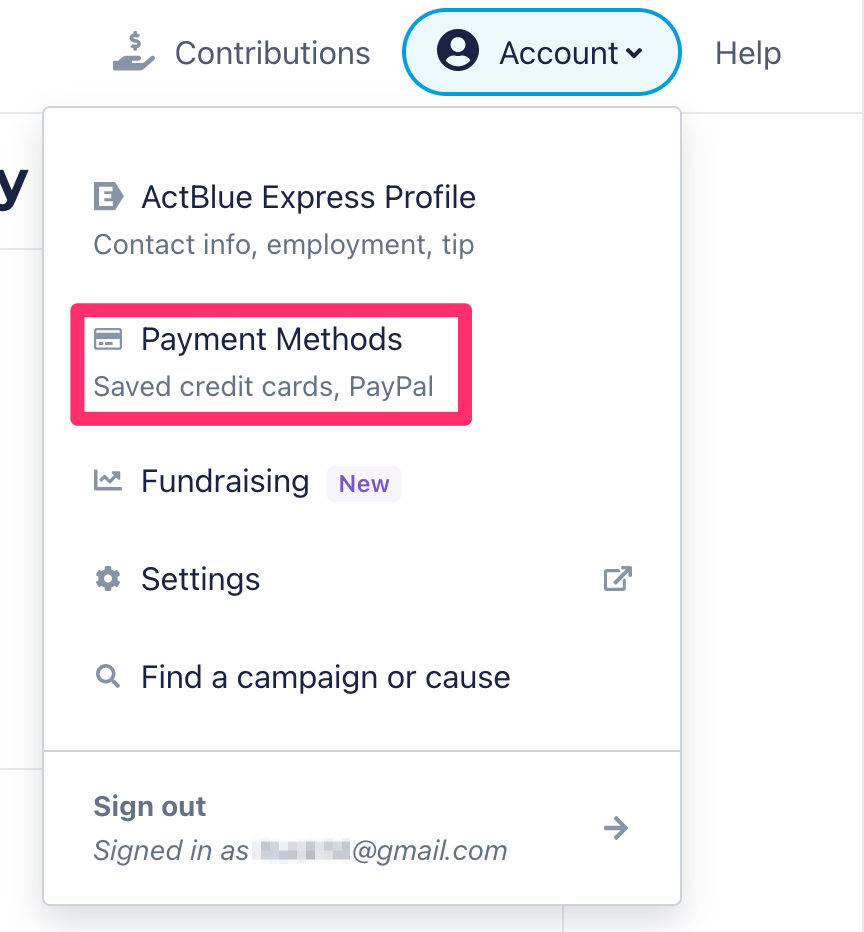Screen dimensions: 864x932
Task: Click the purple New badge
Action: click(364, 484)
